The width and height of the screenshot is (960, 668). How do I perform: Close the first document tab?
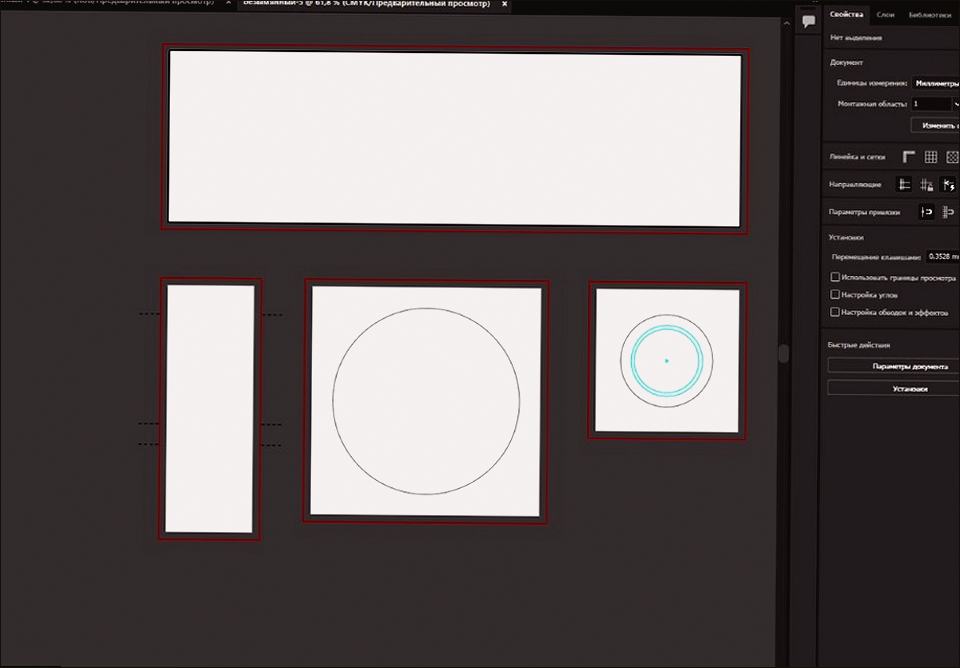tap(228, 3)
